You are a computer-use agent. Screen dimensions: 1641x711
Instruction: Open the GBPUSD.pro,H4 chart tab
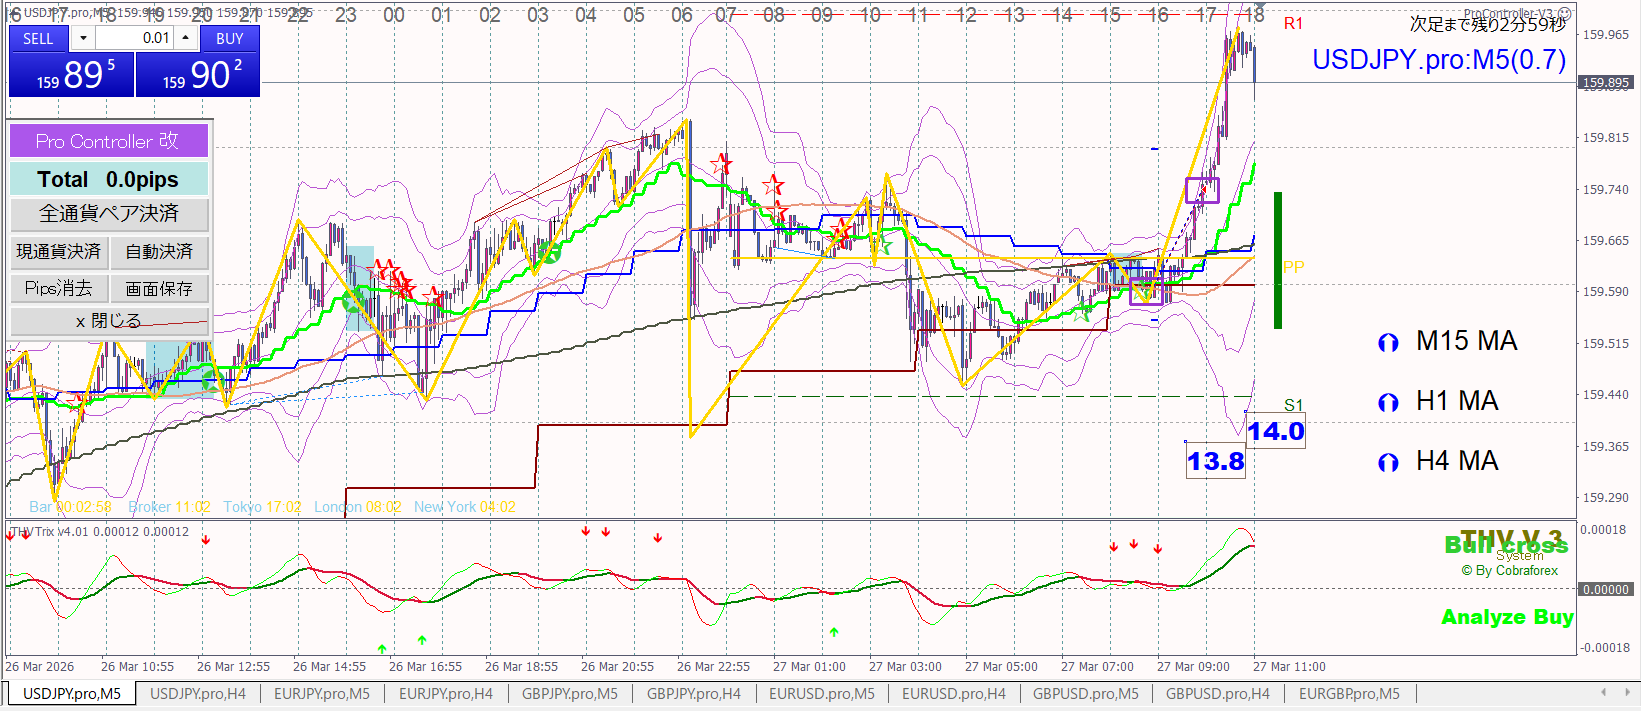click(x=1217, y=694)
